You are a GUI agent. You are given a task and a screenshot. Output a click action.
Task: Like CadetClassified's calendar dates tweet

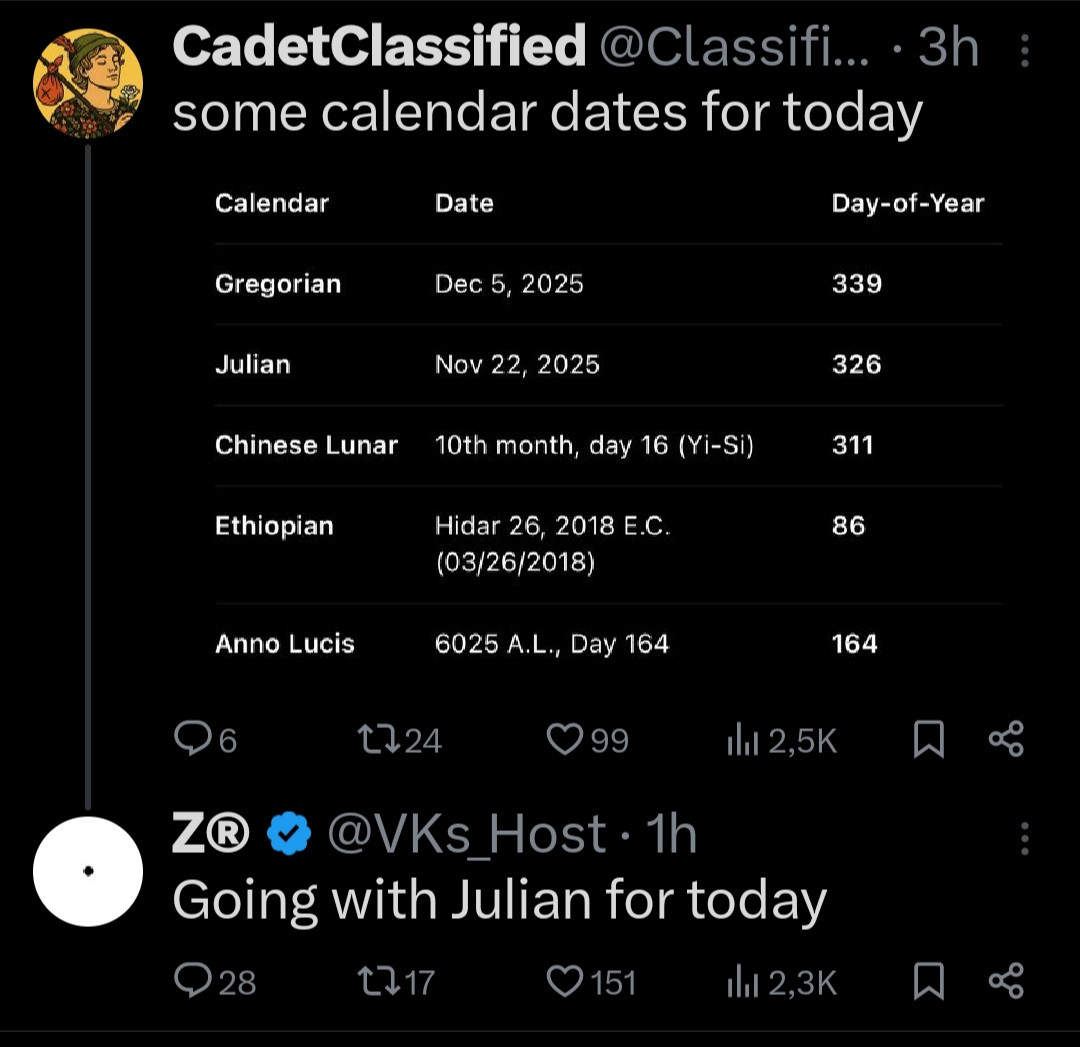(x=565, y=739)
